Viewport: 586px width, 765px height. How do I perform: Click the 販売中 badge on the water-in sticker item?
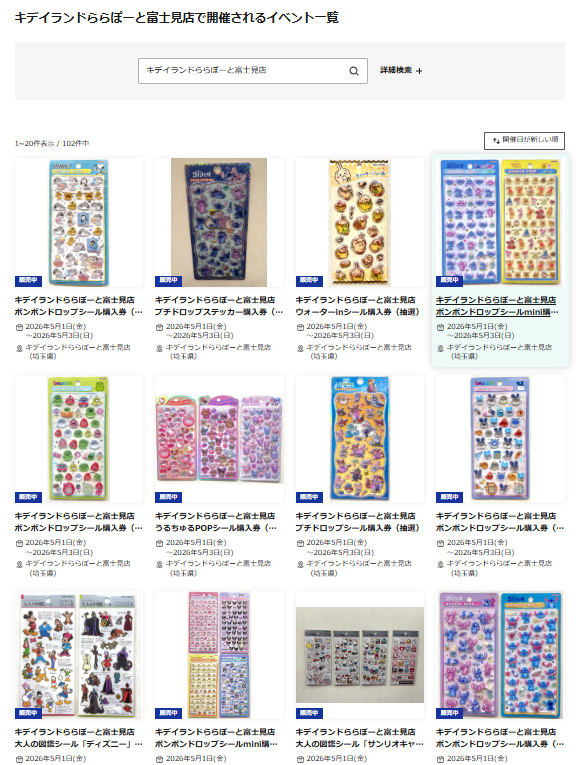pos(309,281)
